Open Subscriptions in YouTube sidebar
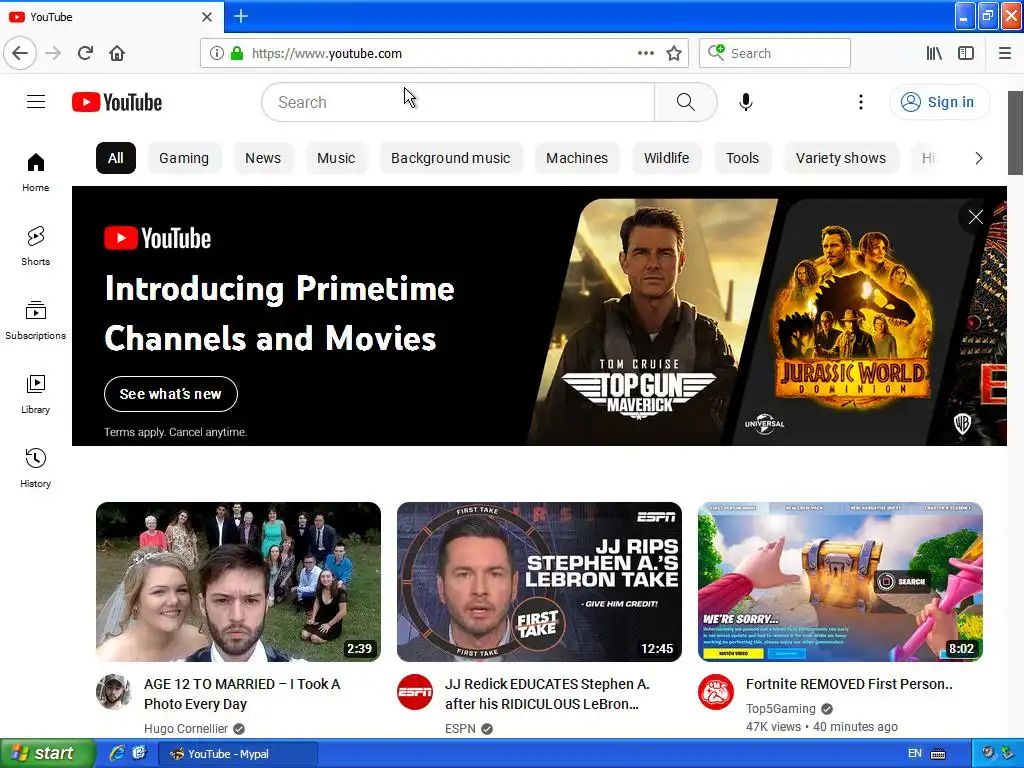 (x=35, y=320)
